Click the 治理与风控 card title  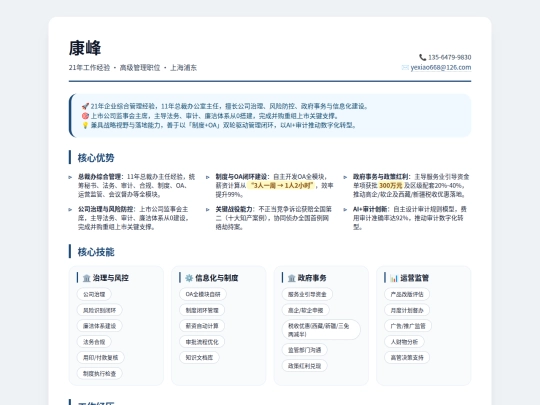point(111,278)
